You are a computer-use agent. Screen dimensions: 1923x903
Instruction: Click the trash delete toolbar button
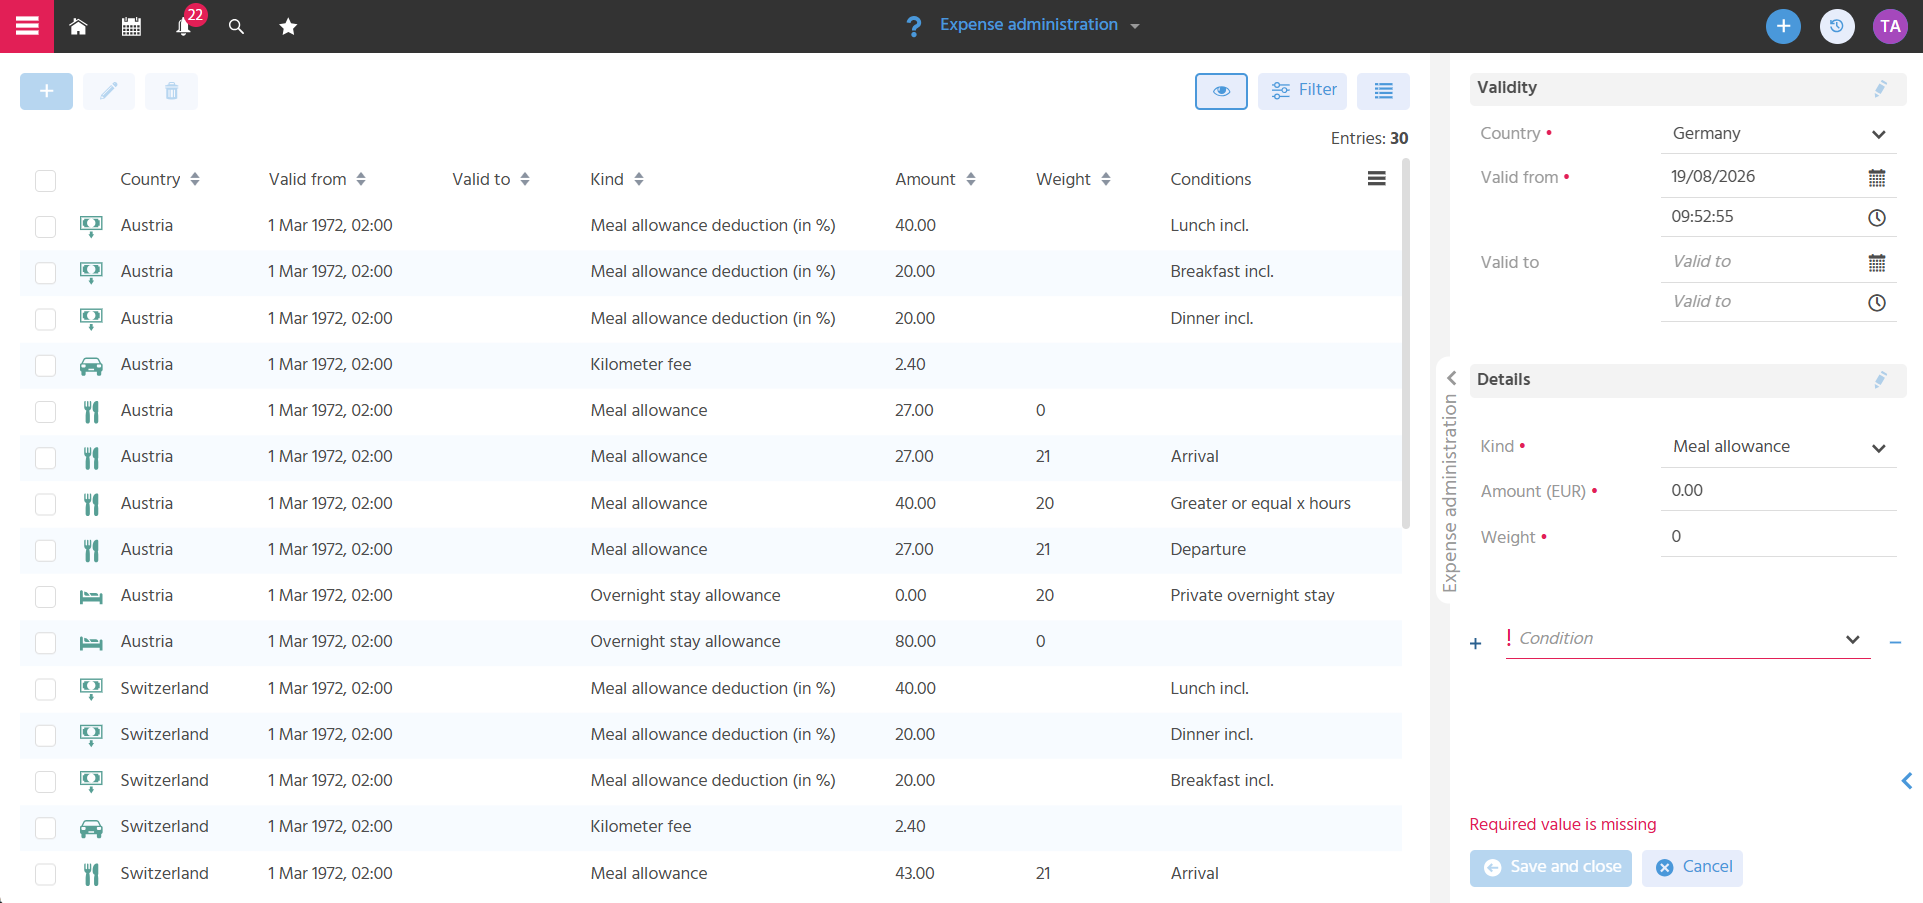171,91
